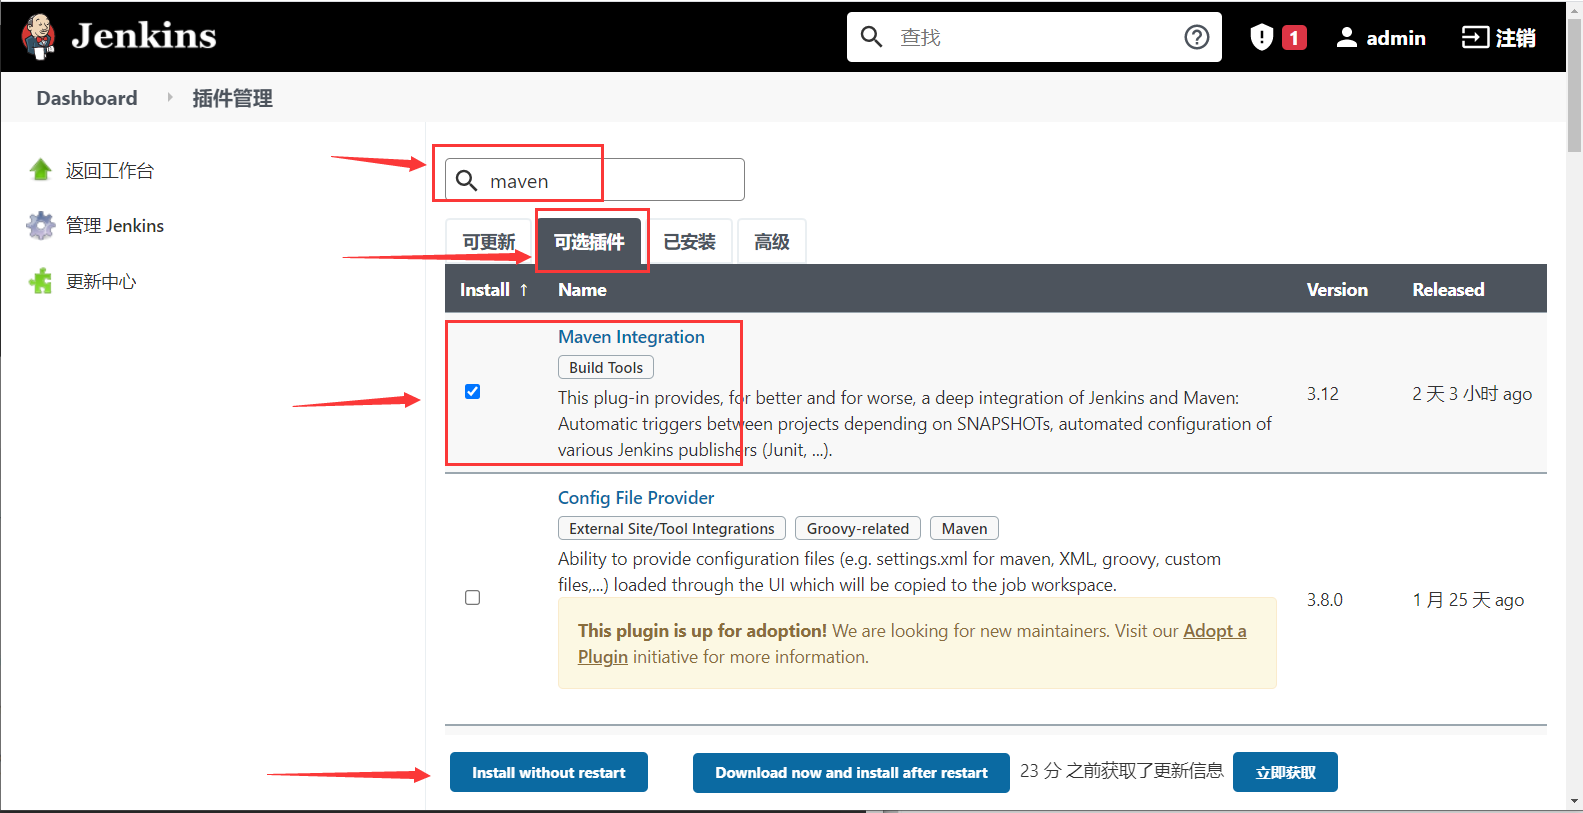Switch to the 可更新 tab

(x=489, y=242)
